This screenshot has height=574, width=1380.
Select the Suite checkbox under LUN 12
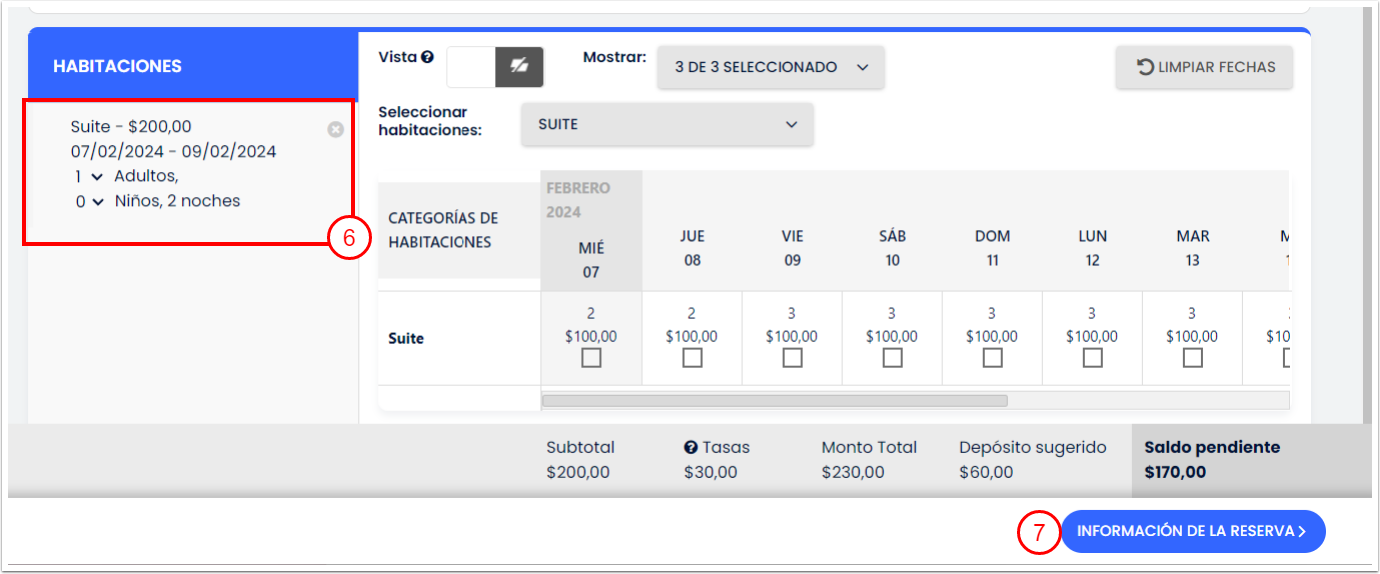tap(1092, 357)
